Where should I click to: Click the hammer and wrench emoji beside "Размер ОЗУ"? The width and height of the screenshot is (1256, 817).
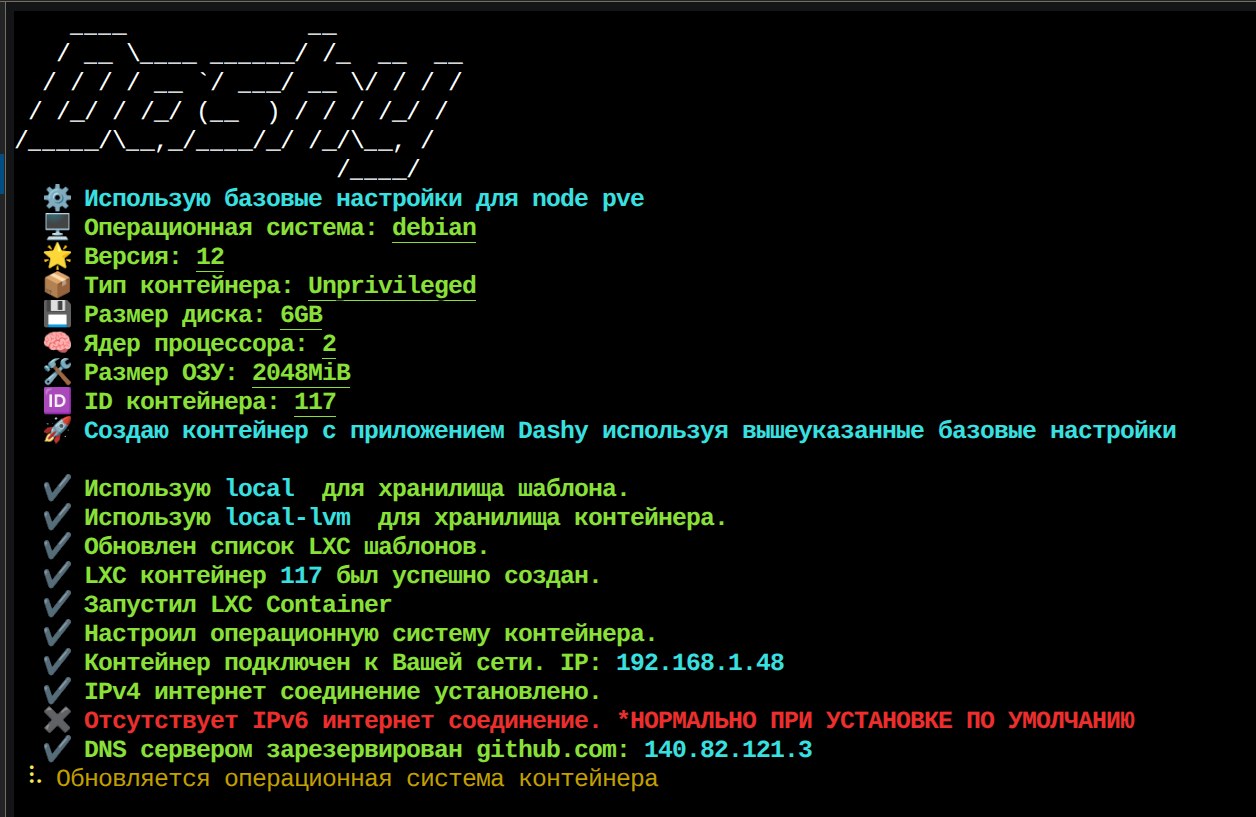tap(57, 372)
